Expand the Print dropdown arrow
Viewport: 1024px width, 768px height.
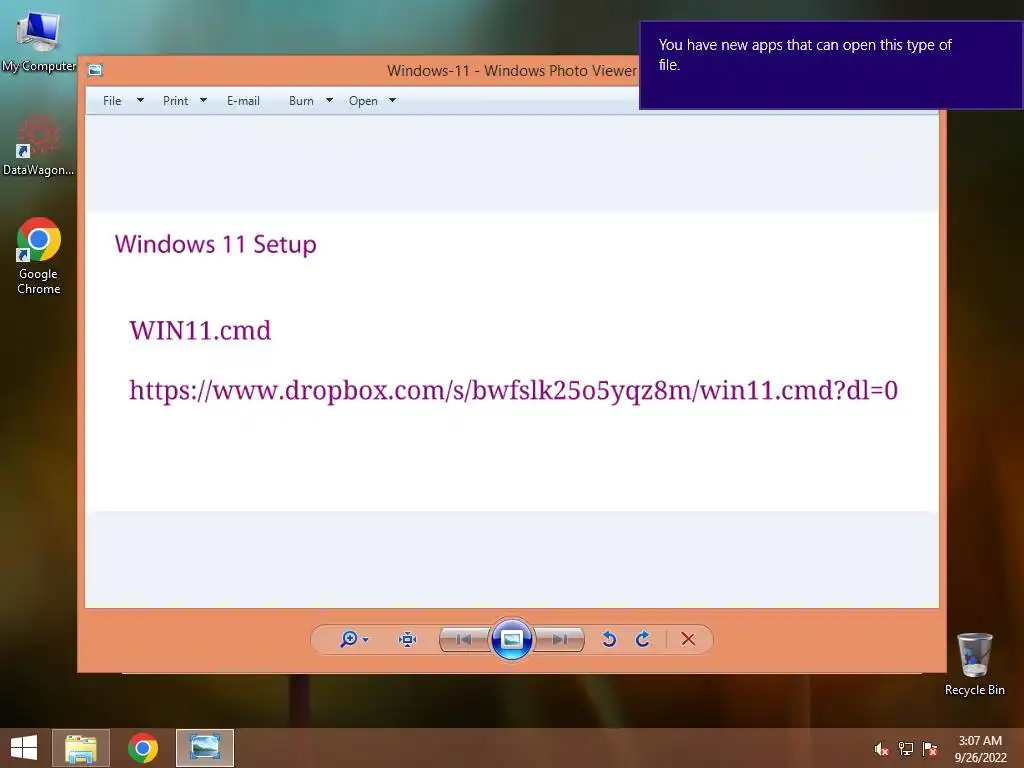[x=203, y=101]
